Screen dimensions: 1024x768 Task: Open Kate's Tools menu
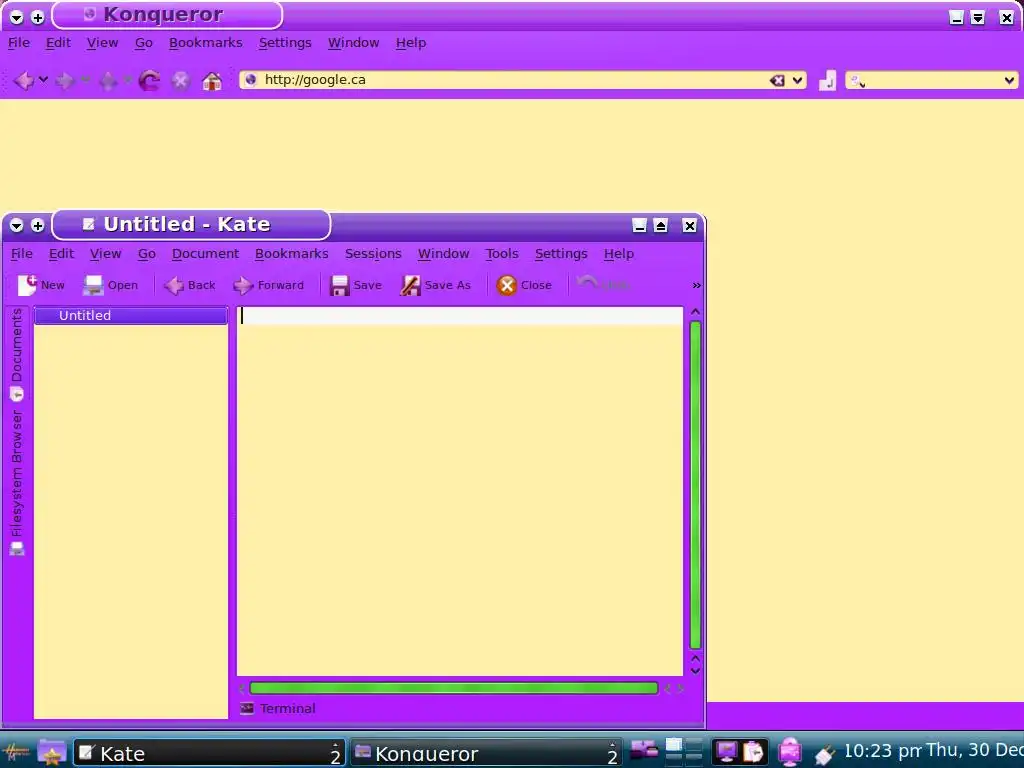502,253
